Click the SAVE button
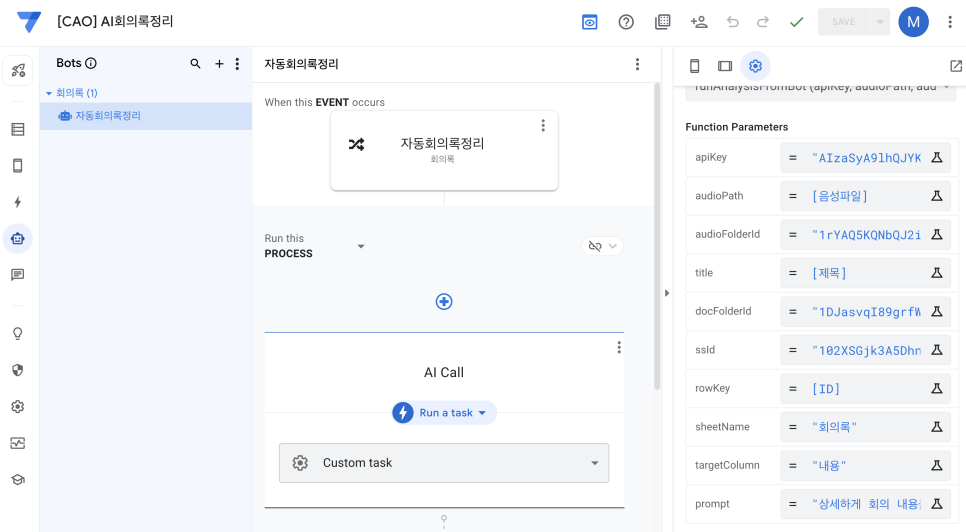Screen dimensions: 966x532 click(843, 22)
